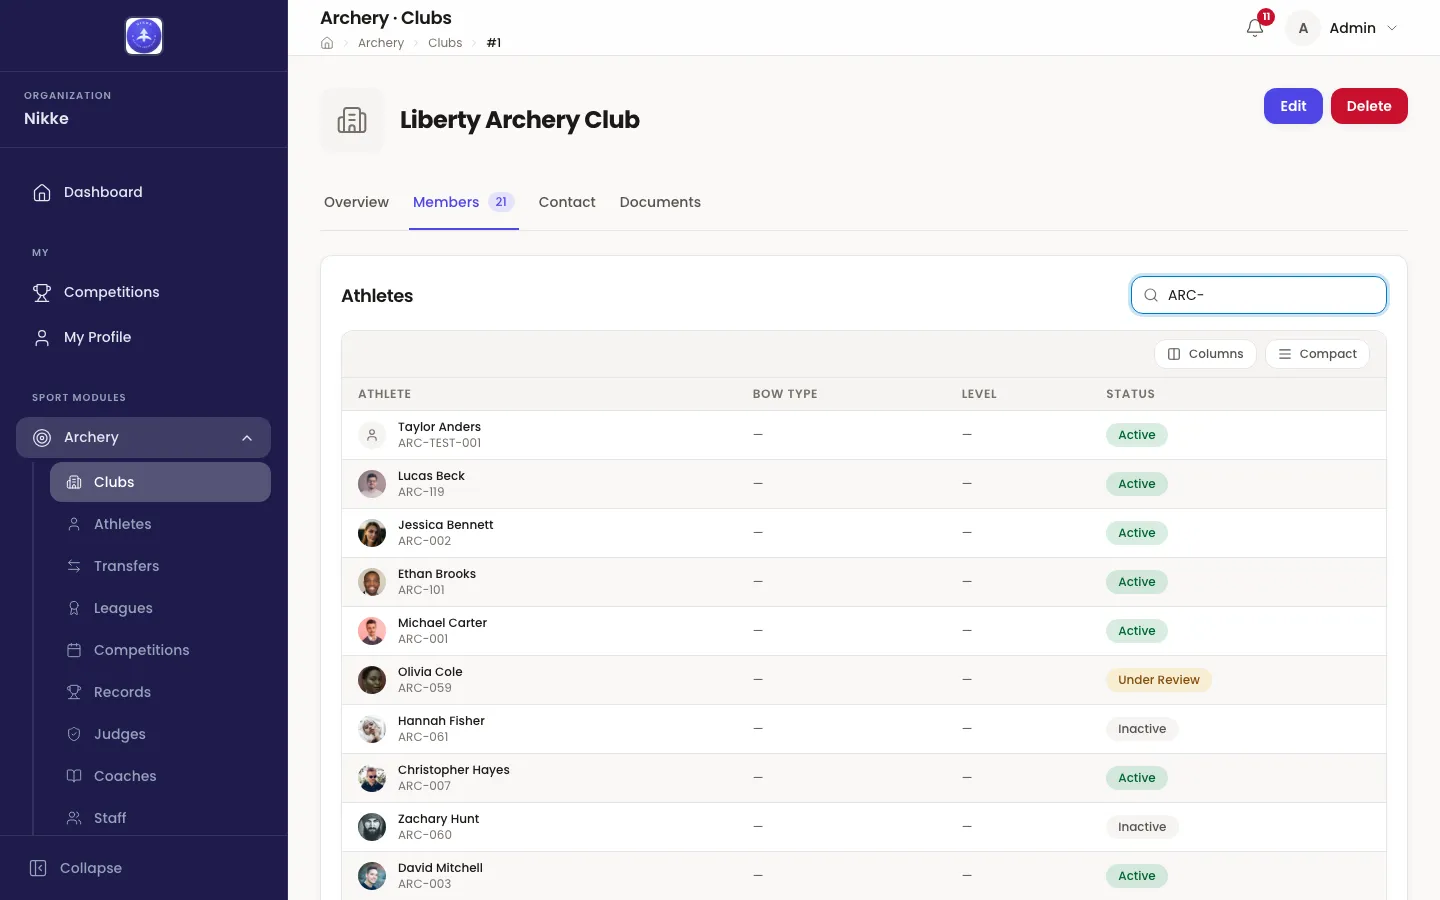
Task: Click the Compact density lines icon
Action: (1285, 354)
